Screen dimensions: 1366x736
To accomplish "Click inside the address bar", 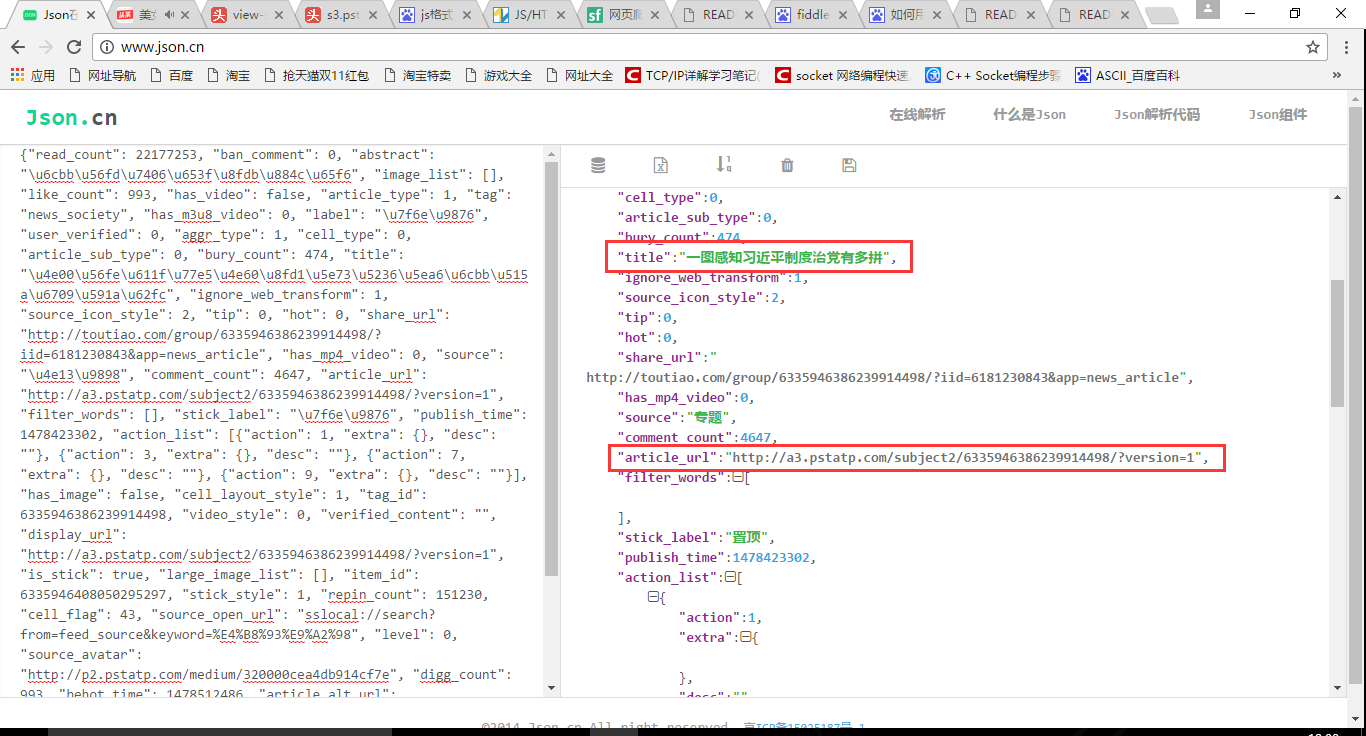I will (x=300, y=46).
